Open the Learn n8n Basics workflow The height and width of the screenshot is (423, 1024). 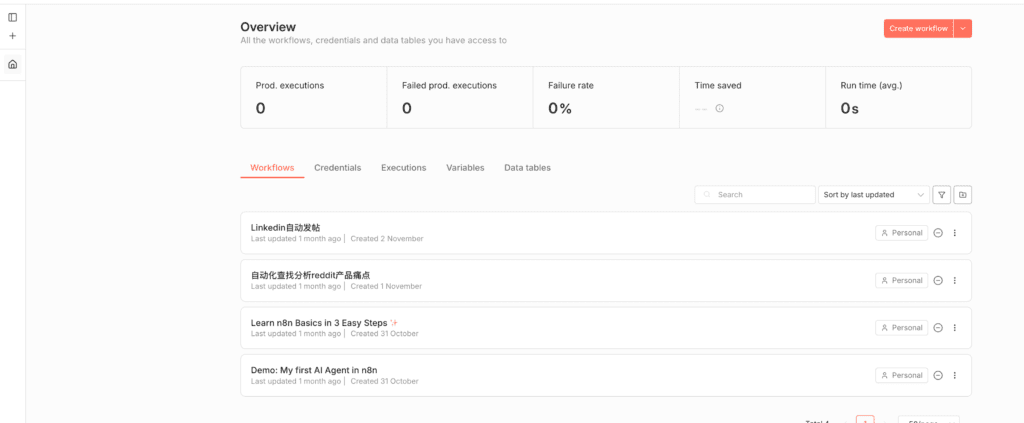318,322
